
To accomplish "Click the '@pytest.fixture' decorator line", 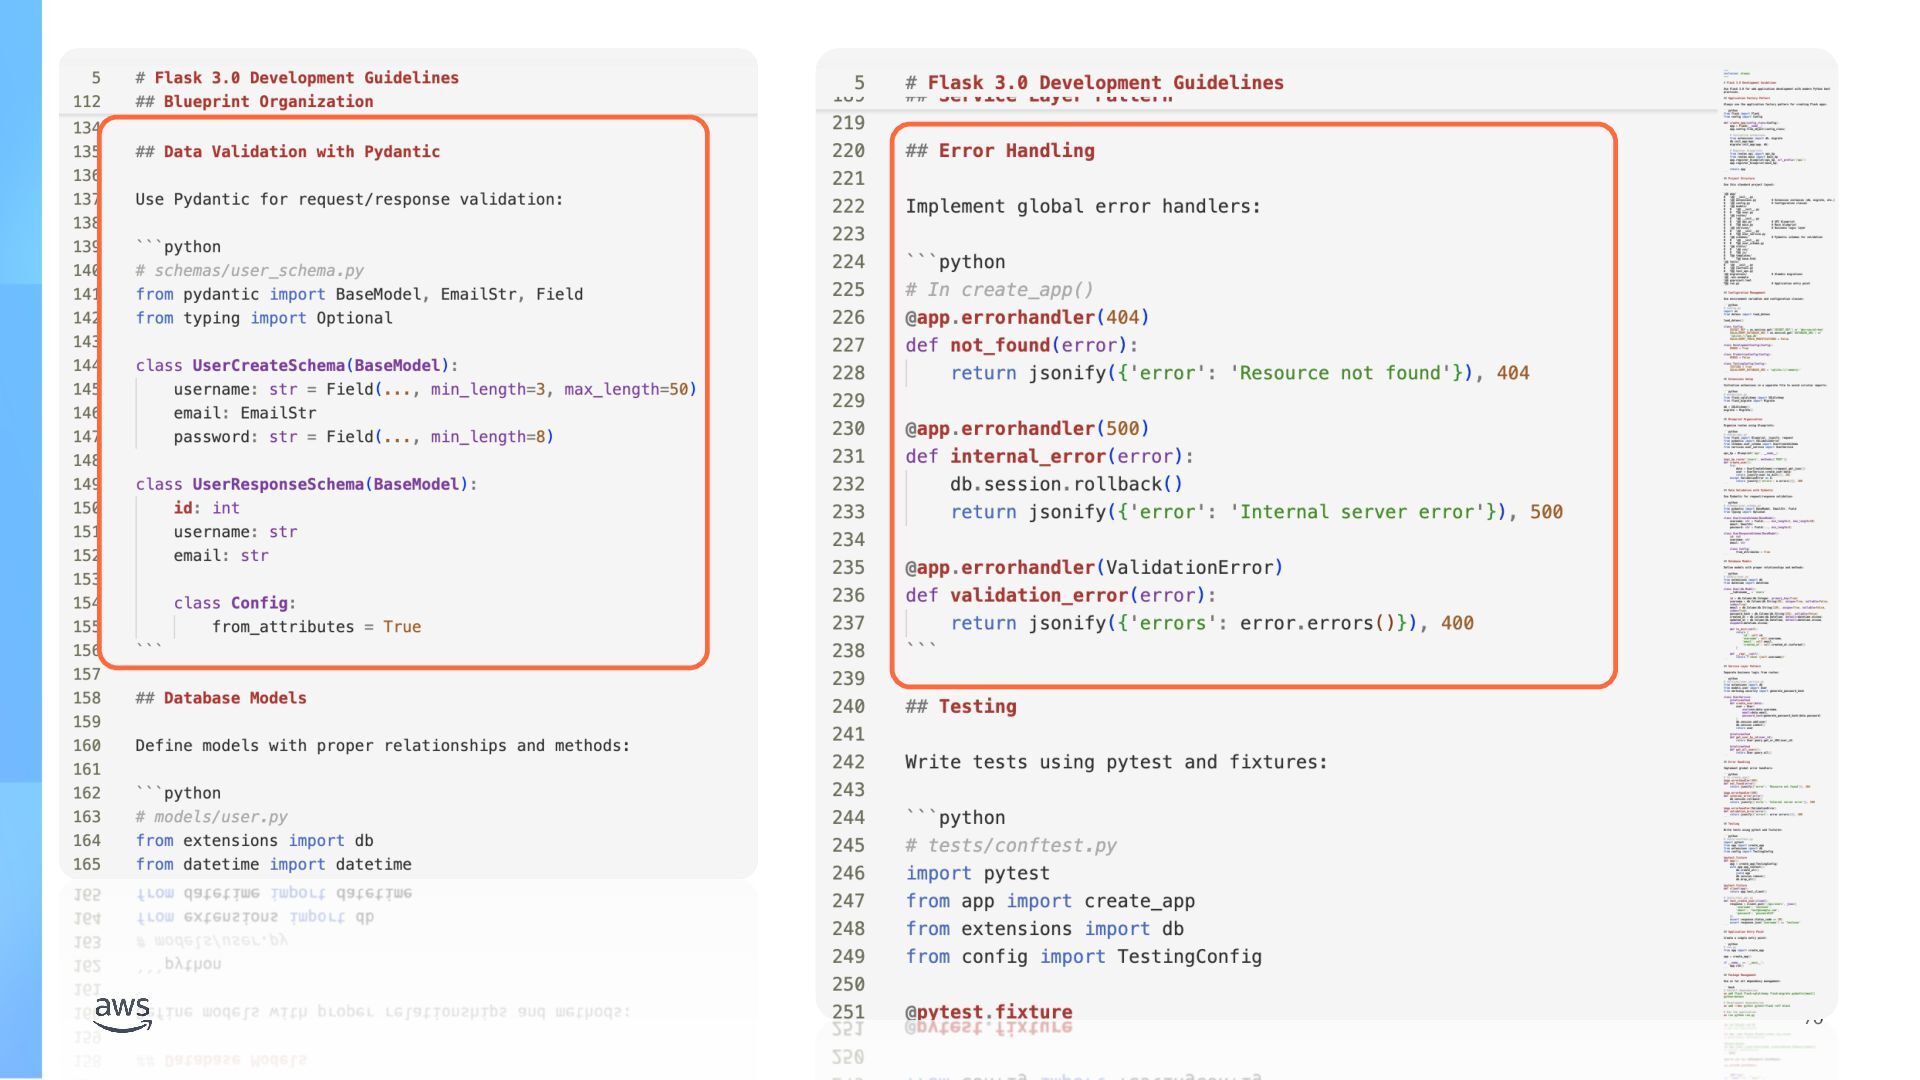I will (988, 1011).
